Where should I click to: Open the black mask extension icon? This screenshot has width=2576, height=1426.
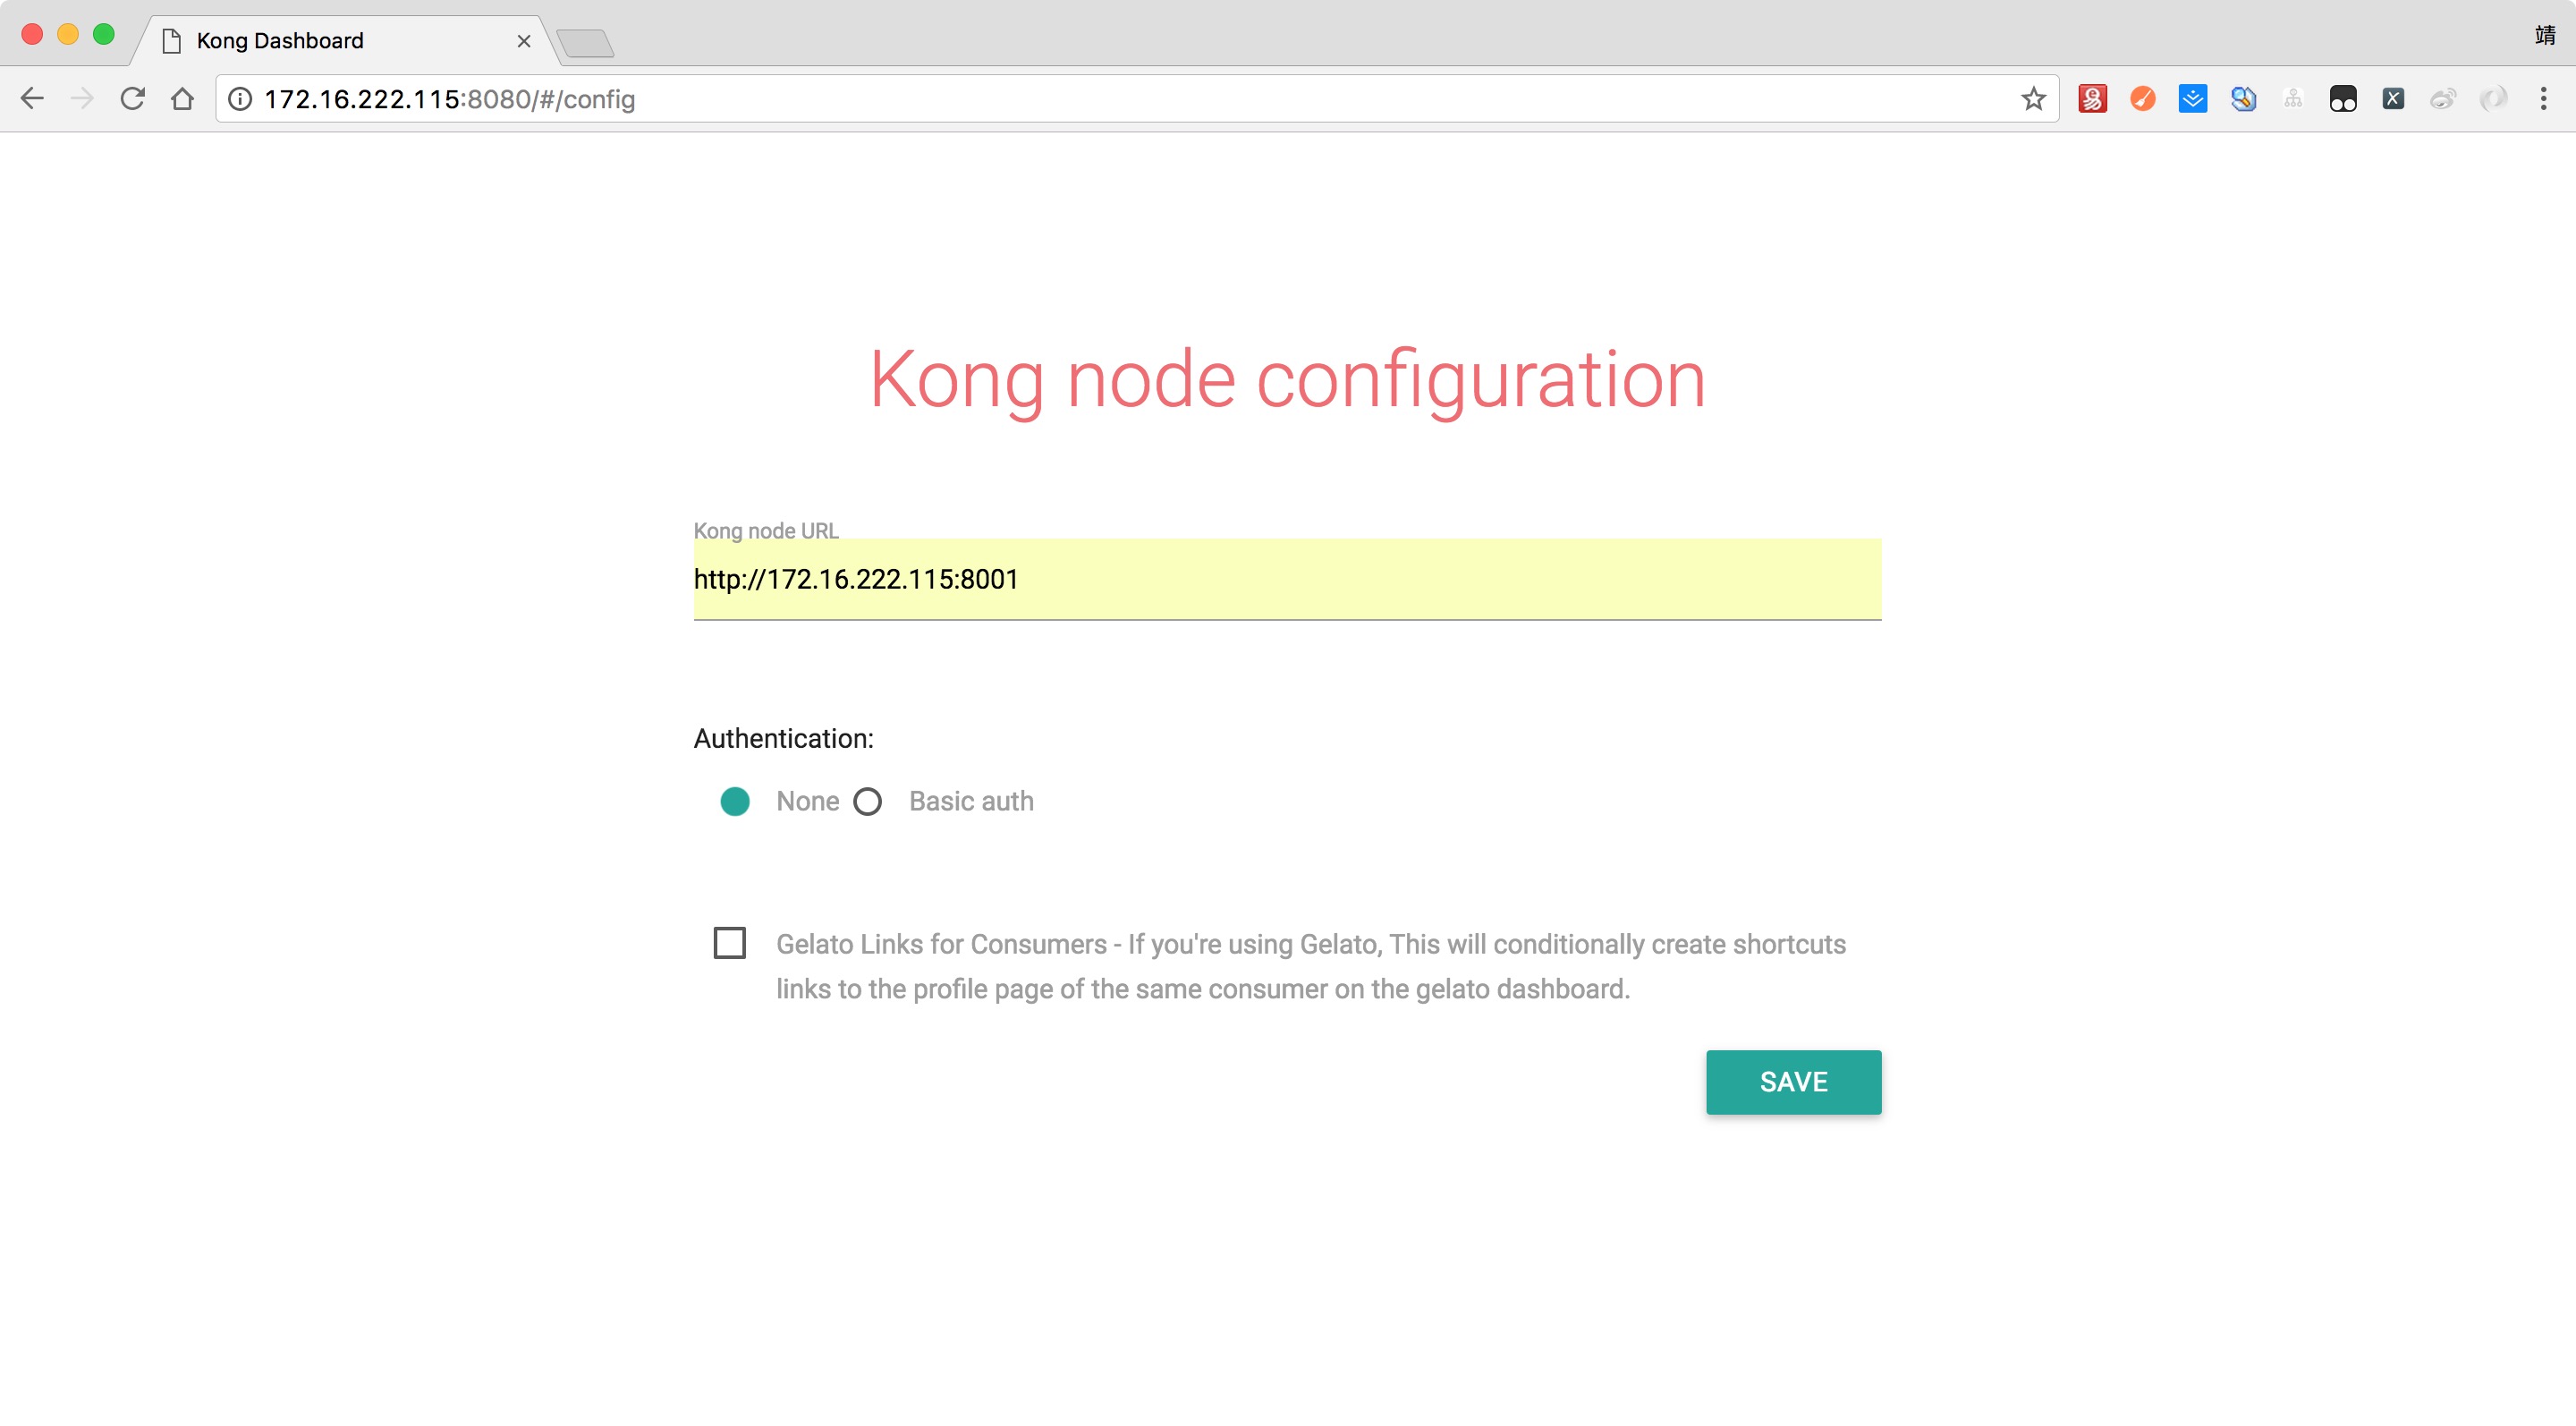(2343, 98)
